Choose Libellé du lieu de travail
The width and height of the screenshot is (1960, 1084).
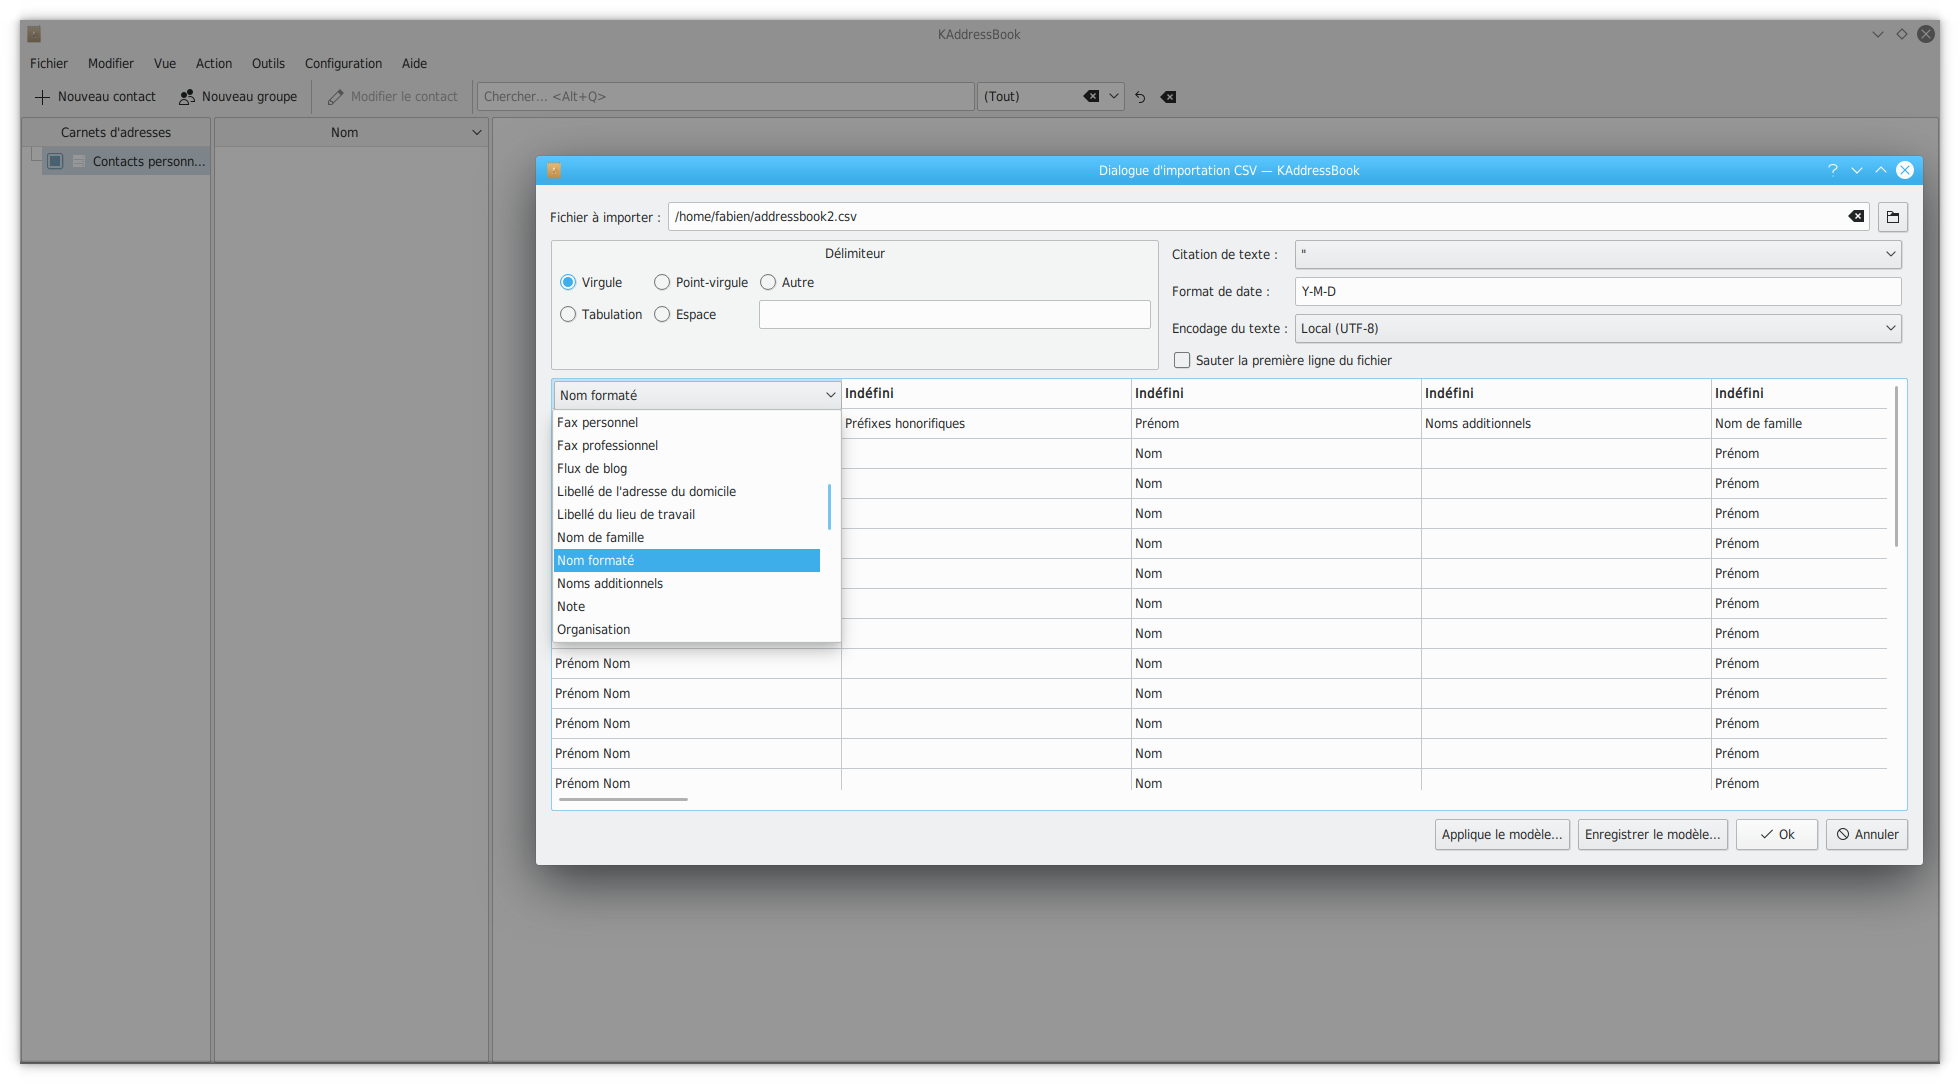[x=688, y=515]
